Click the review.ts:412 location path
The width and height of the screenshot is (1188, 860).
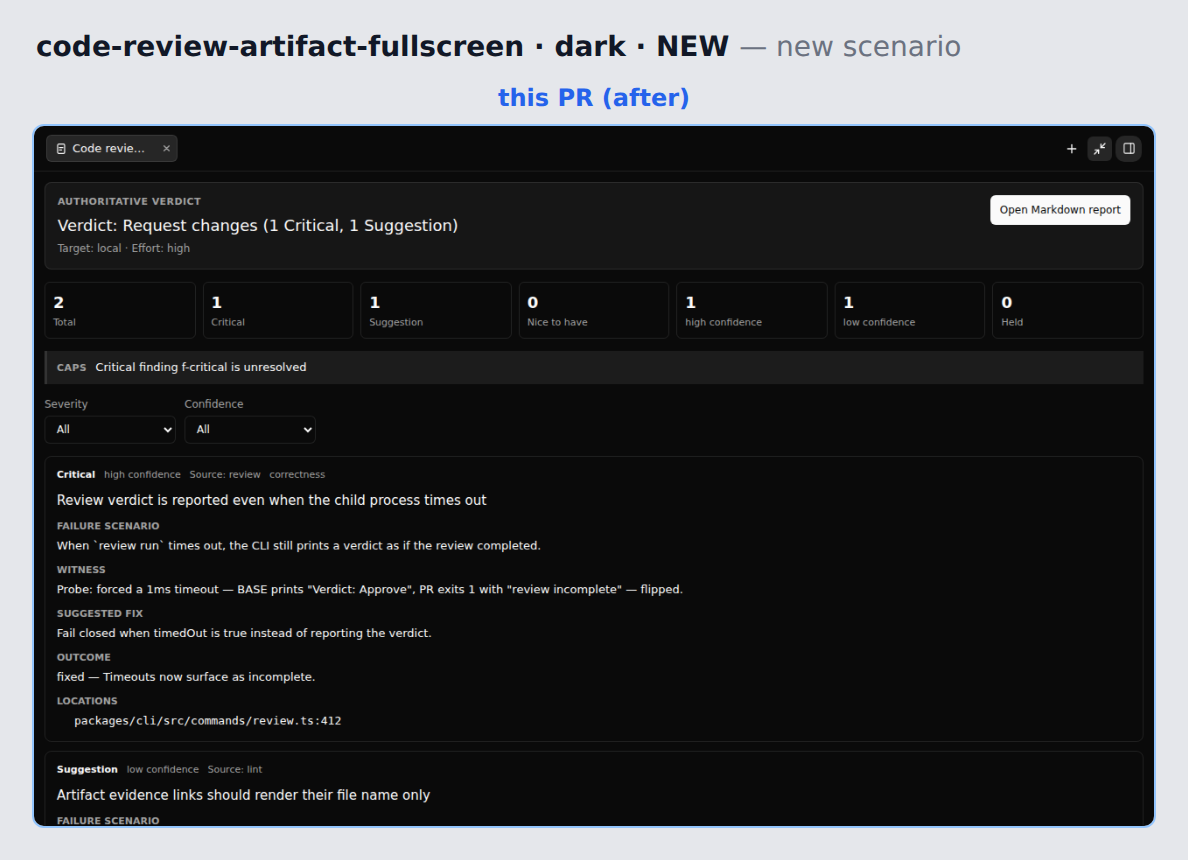tap(208, 721)
